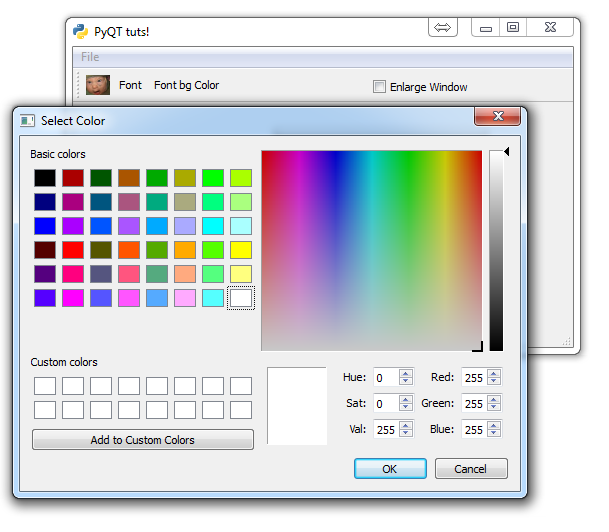Image resolution: width=609 pixels, height=532 pixels.
Task: Click the brightness luminance slider bar
Action: (x=496, y=250)
